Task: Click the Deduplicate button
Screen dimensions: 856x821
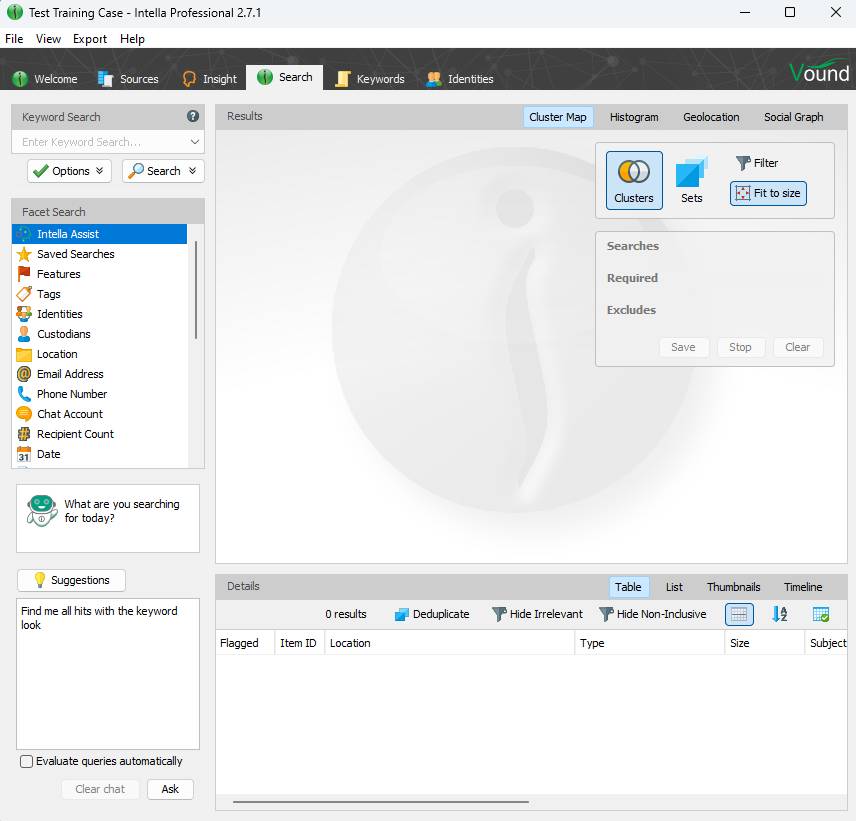Action: 432,614
